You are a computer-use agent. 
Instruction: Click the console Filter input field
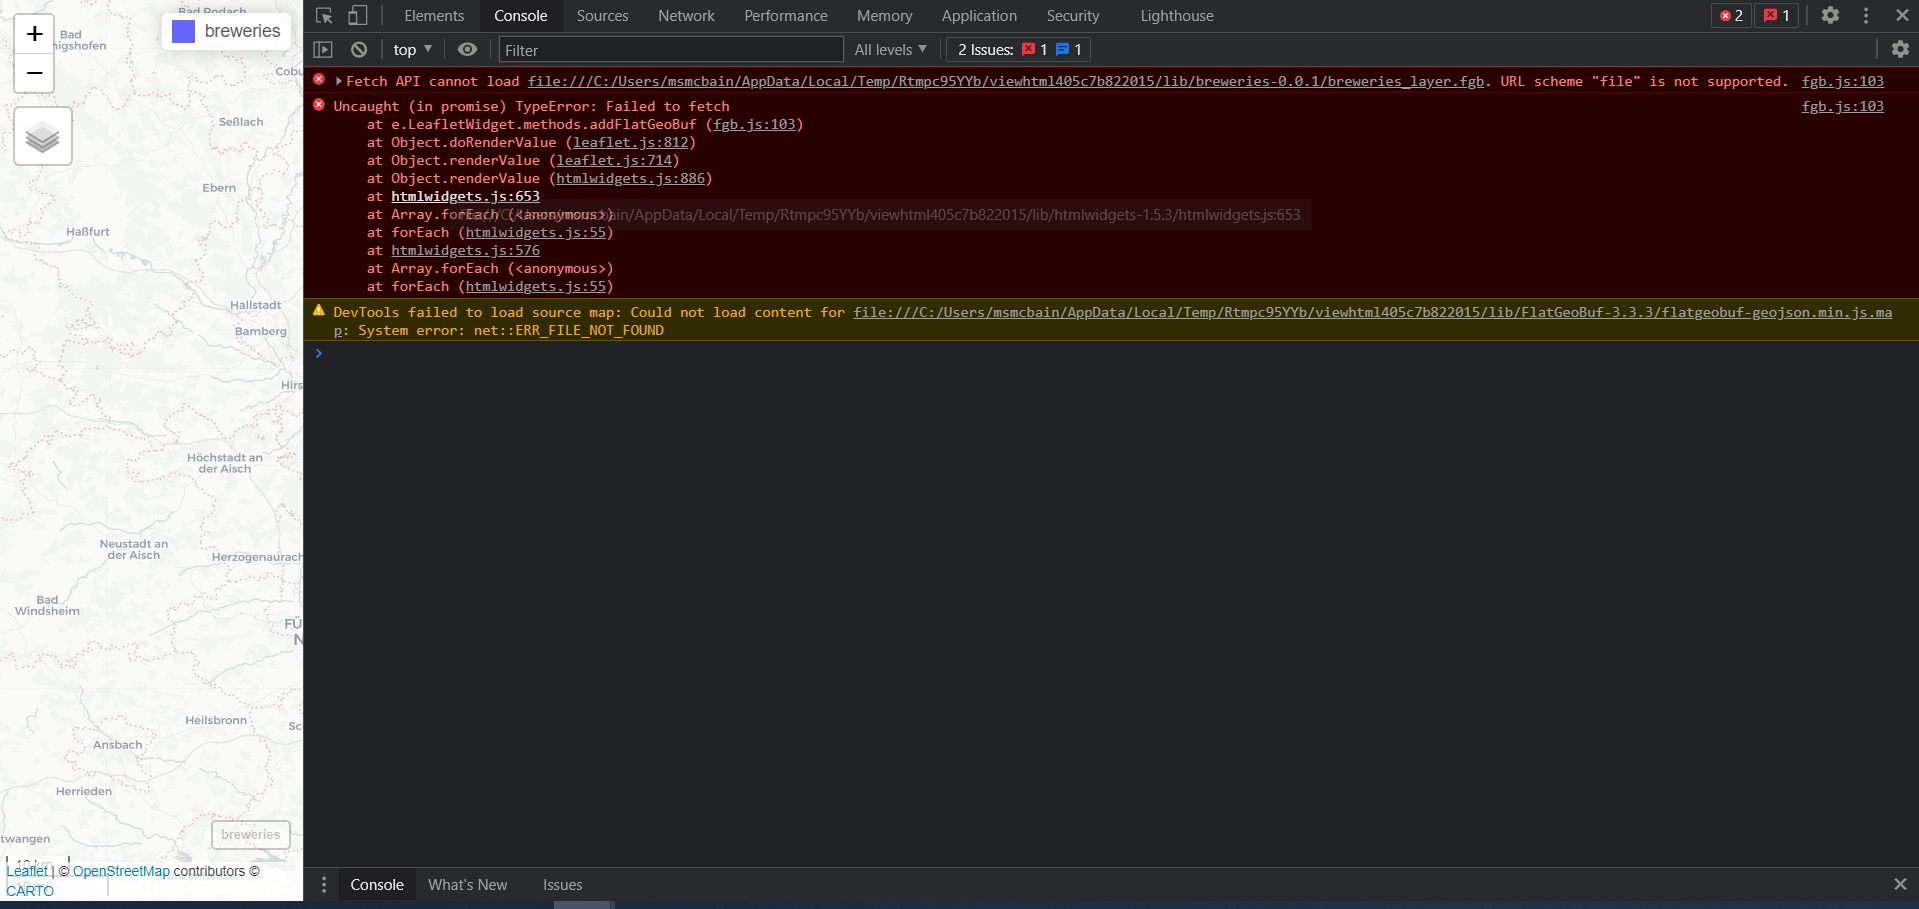click(x=671, y=50)
